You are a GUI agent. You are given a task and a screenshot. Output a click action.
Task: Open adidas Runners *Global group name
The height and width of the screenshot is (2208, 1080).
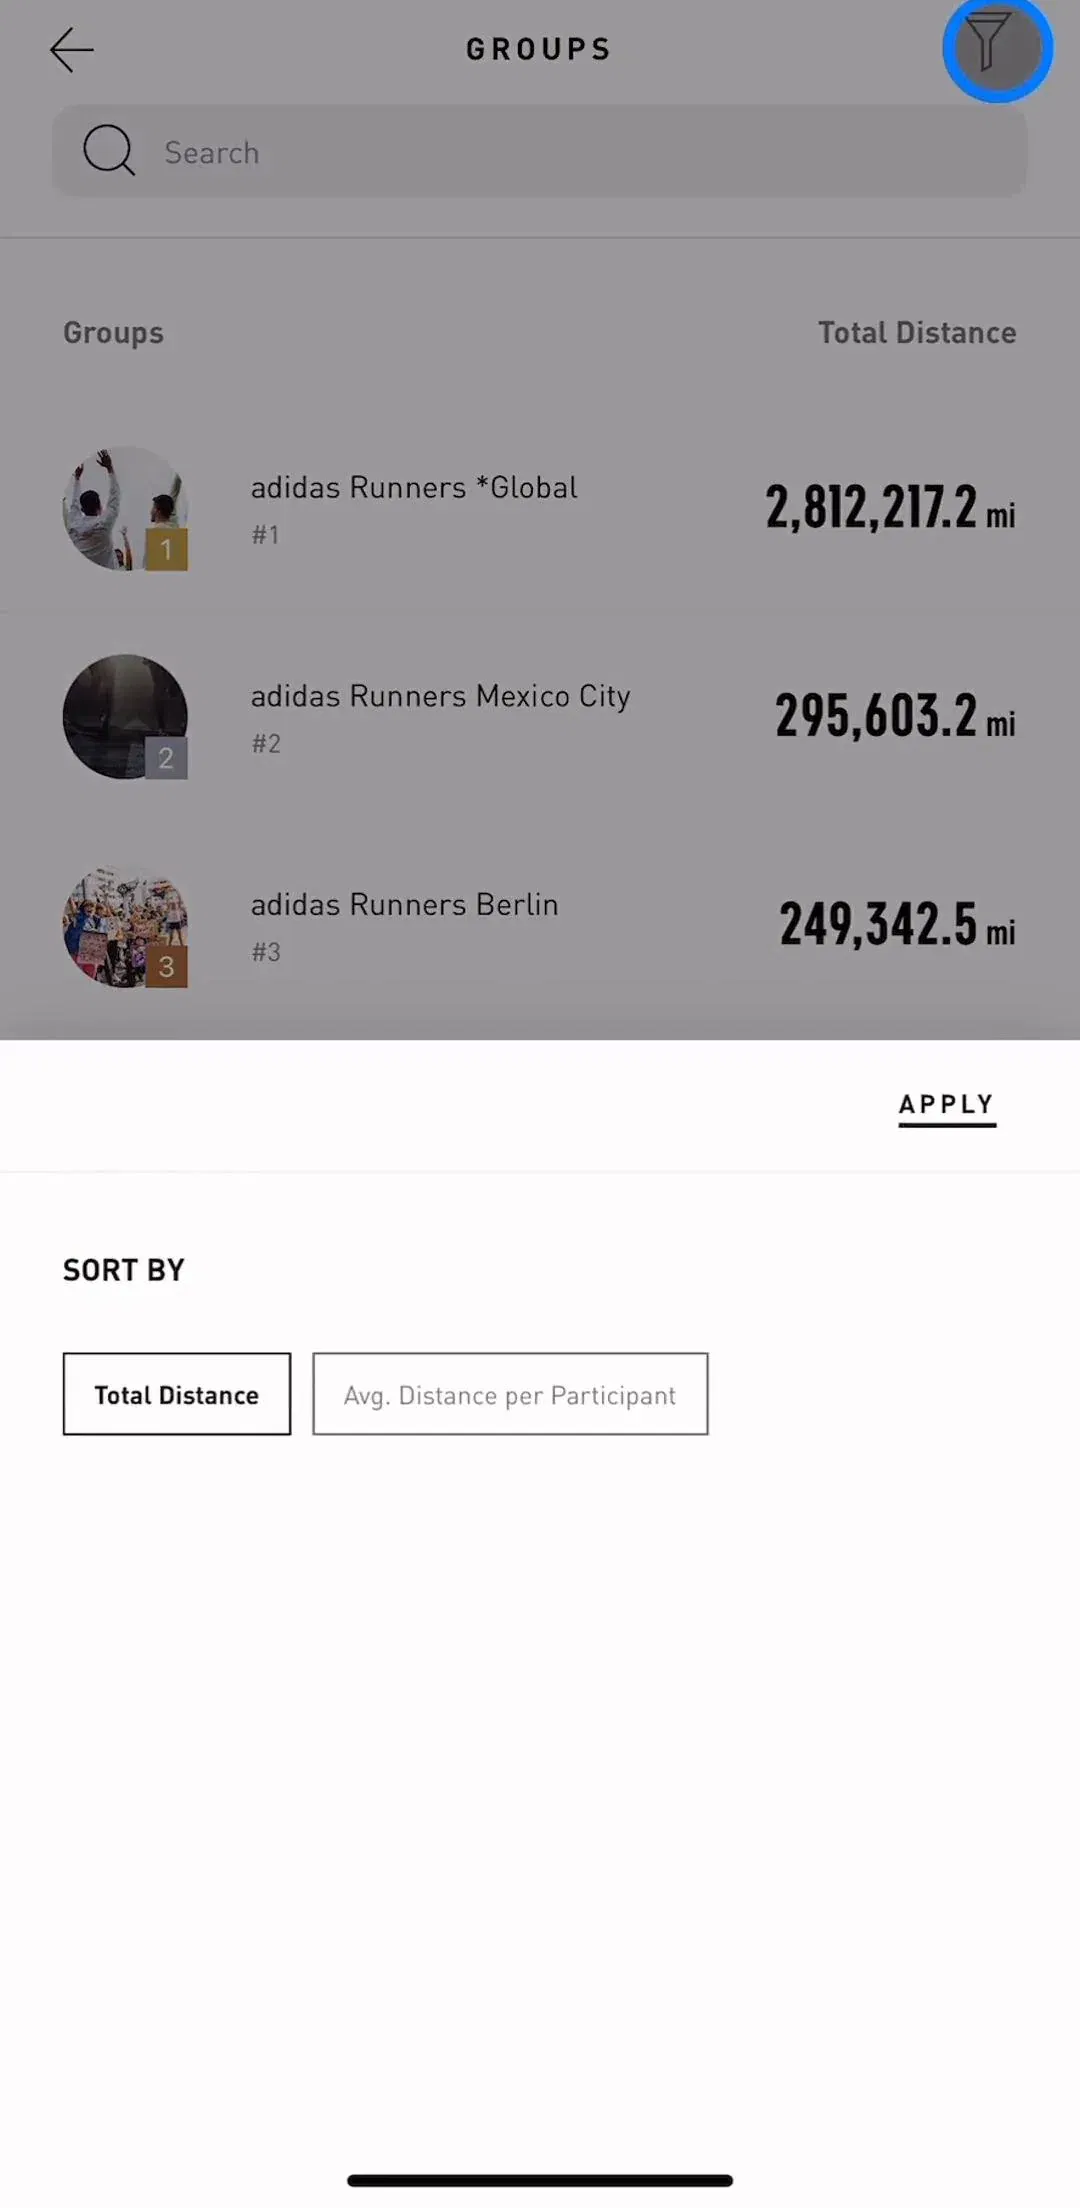click(x=414, y=488)
